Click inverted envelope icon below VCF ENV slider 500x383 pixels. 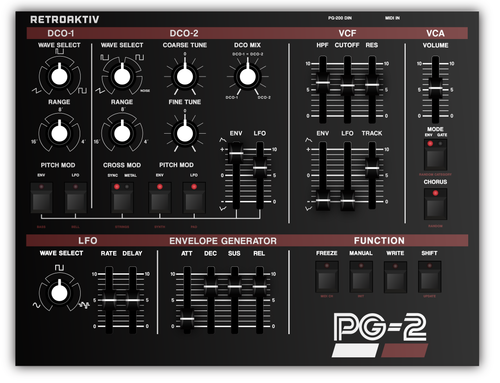tap(309, 209)
